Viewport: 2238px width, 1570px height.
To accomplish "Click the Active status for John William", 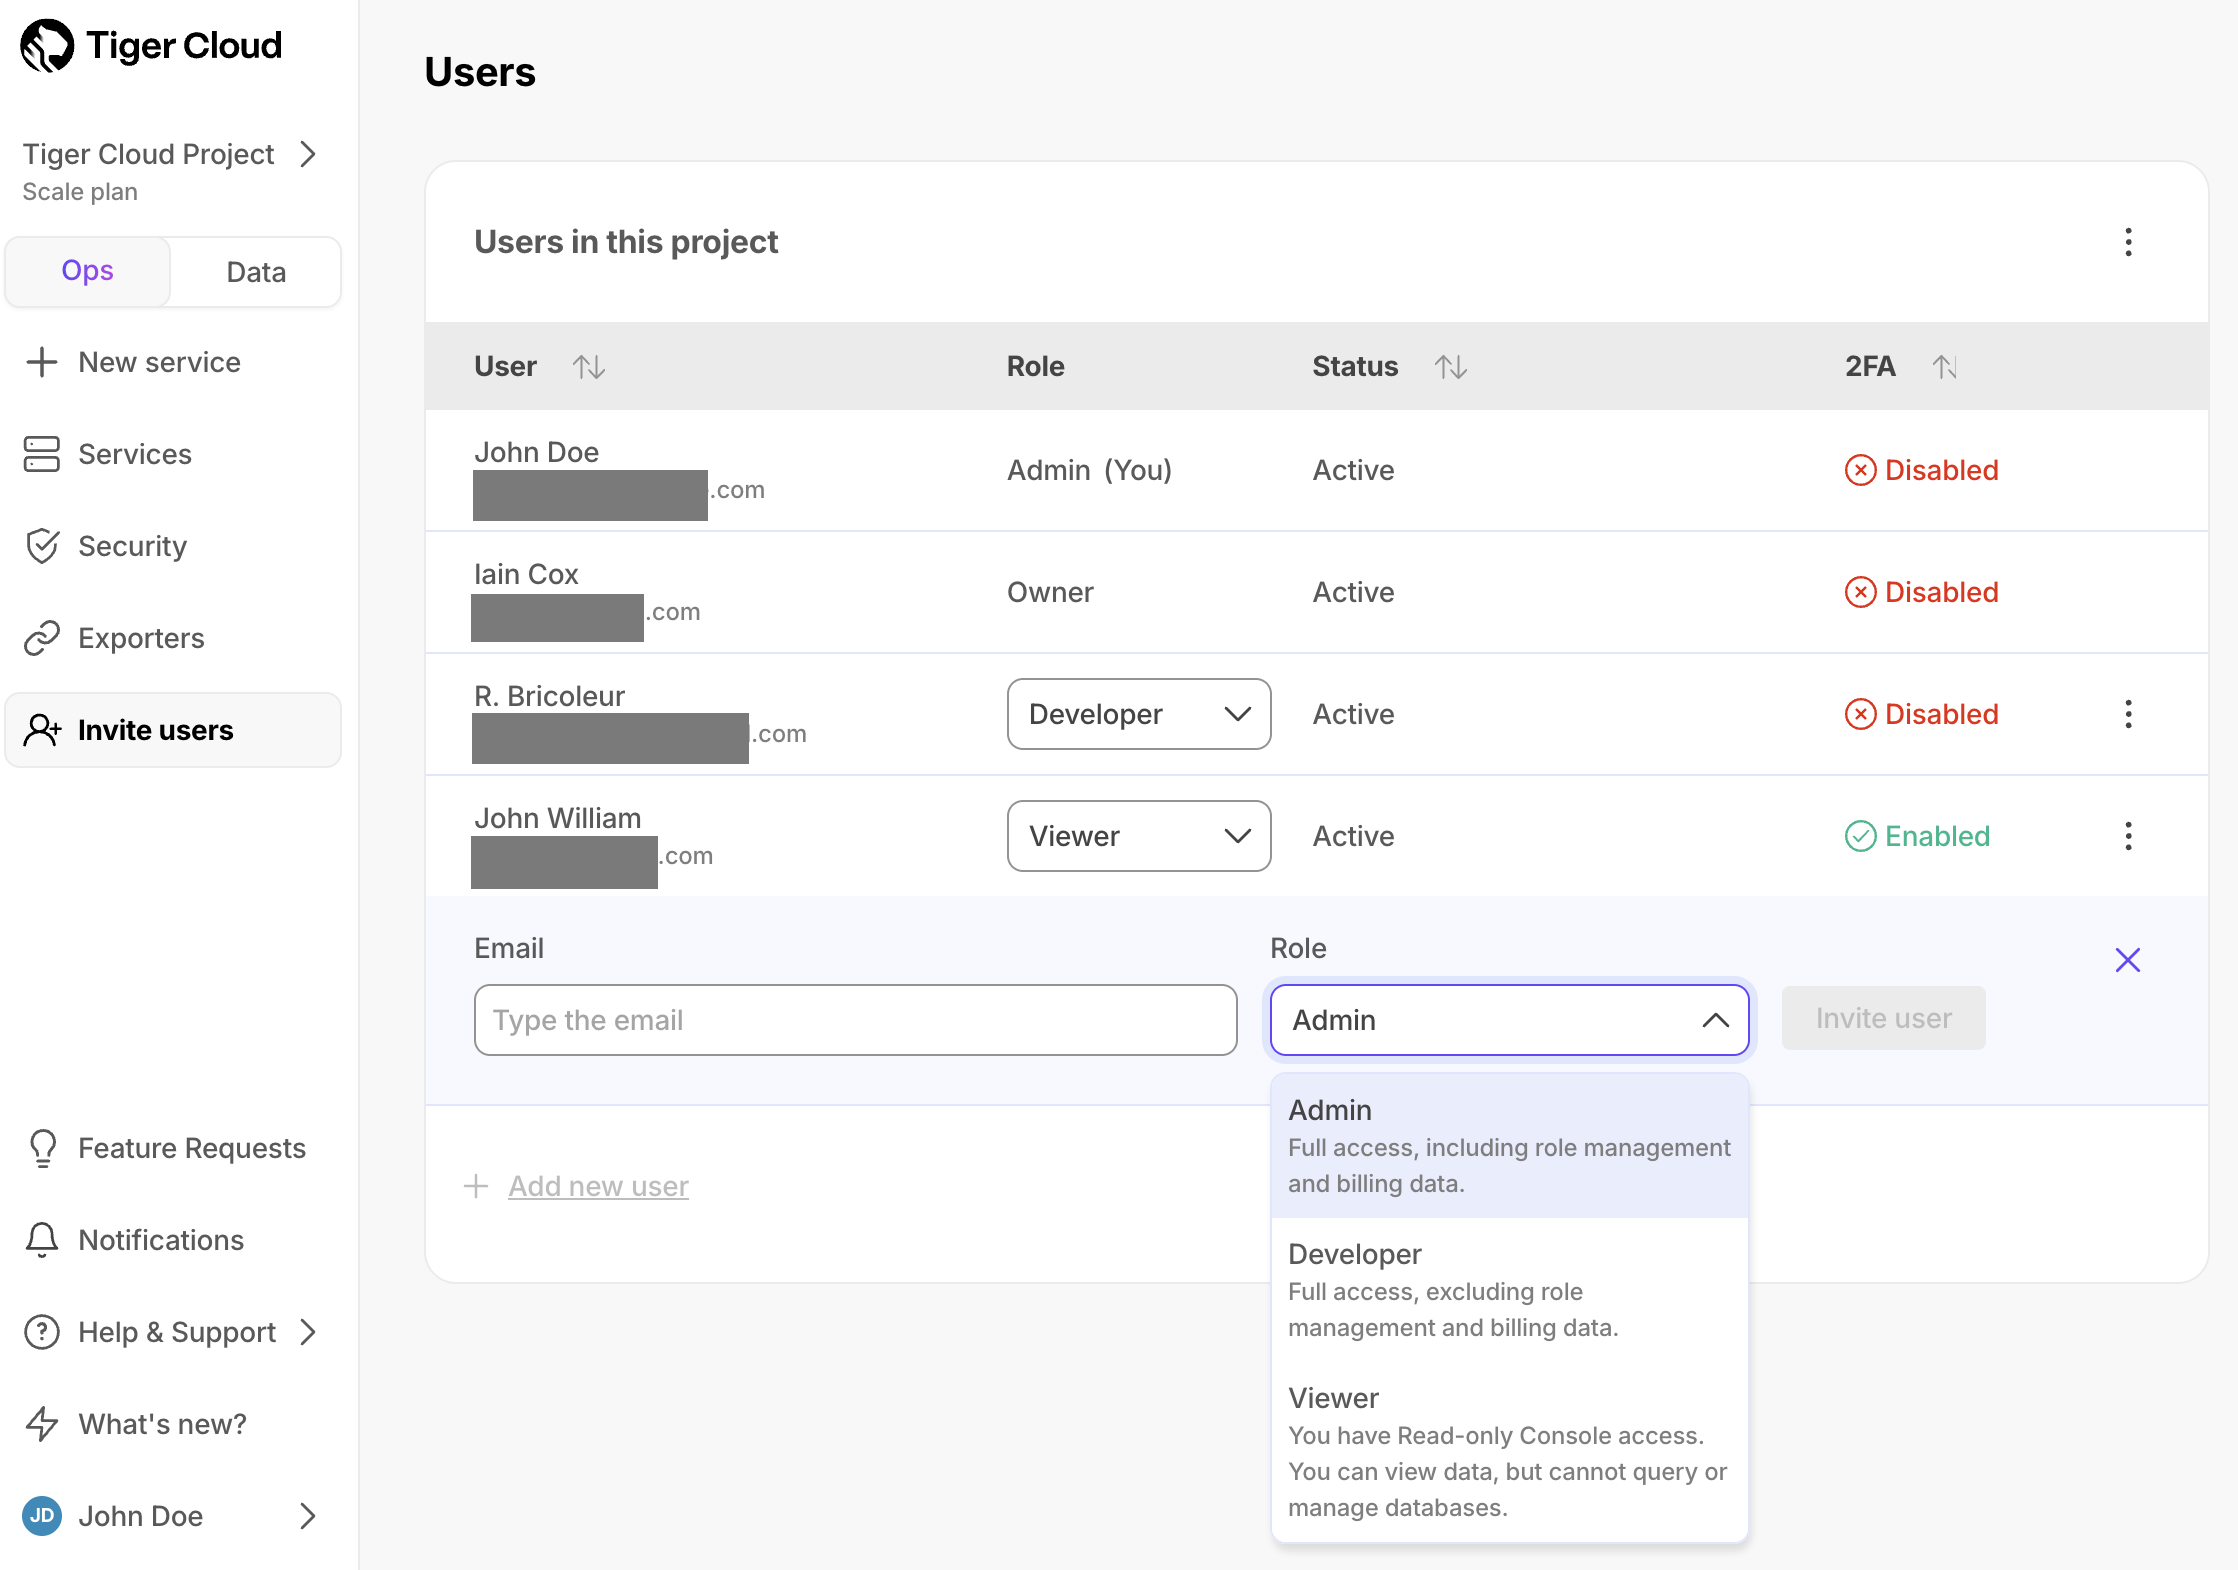I will tap(1353, 836).
